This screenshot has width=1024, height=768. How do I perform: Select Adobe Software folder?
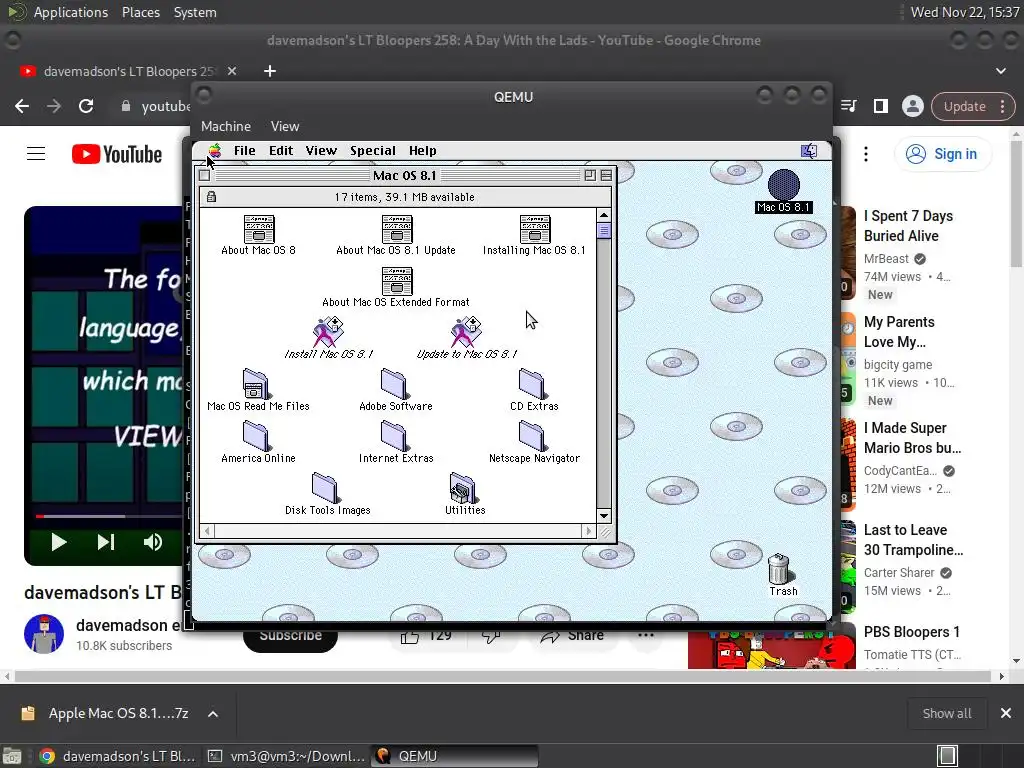394,384
